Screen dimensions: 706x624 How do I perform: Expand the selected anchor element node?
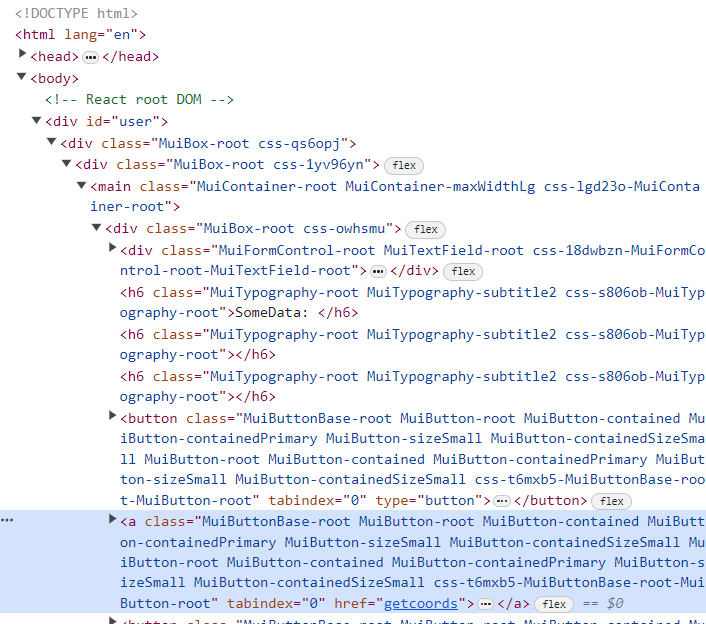(113, 519)
